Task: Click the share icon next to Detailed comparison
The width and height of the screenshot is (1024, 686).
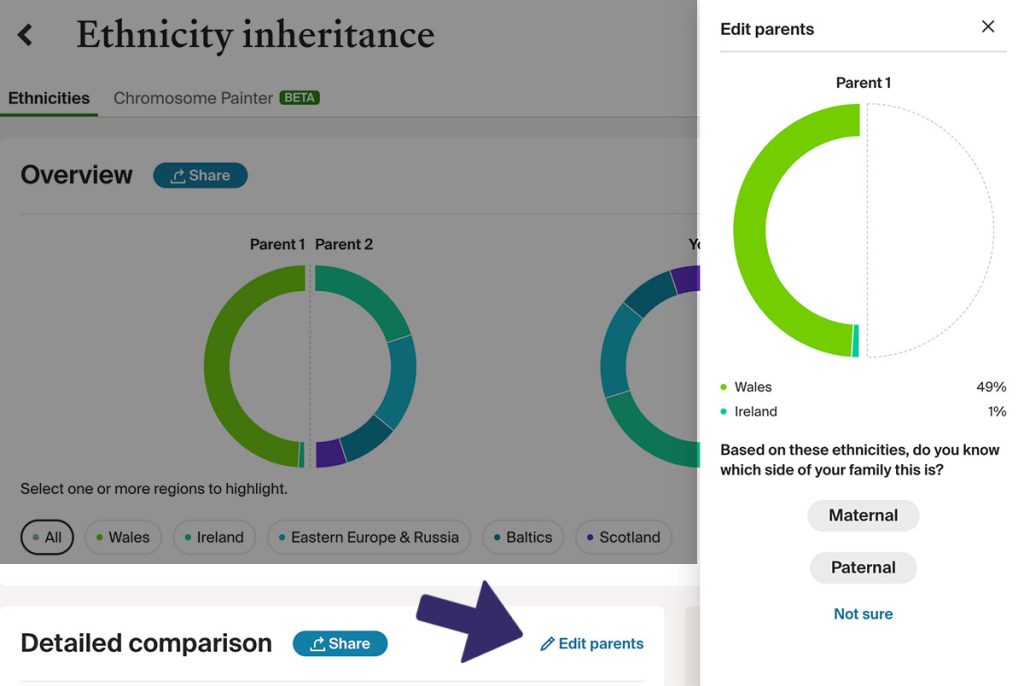Action: click(x=318, y=643)
